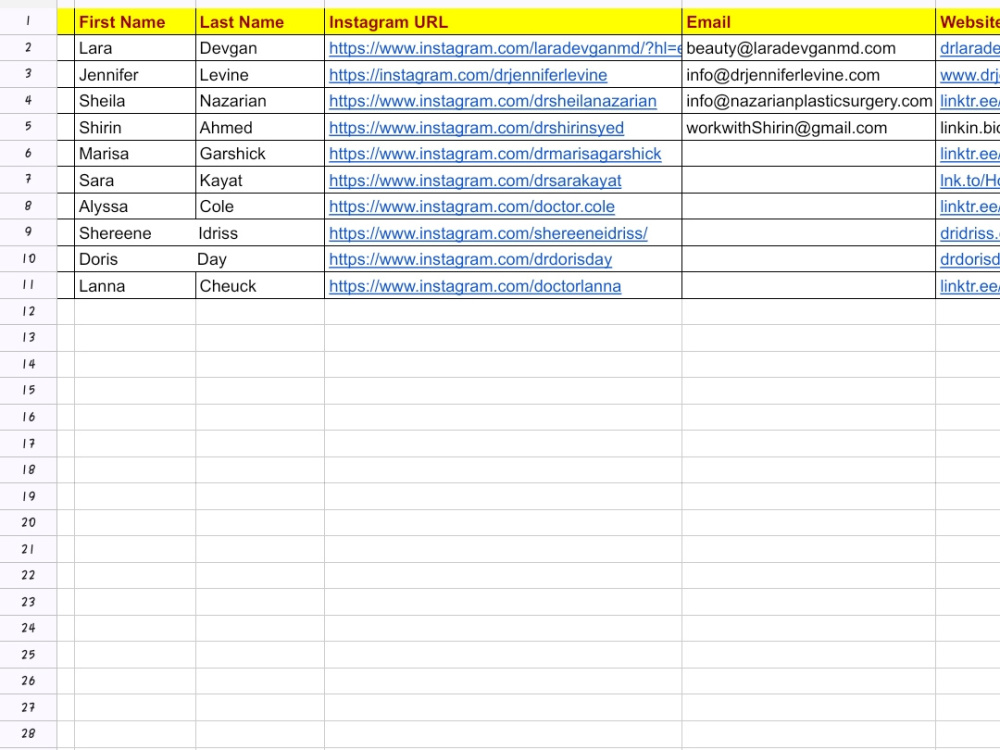Open the www.drj website link for Jennifer

(x=969, y=75)
